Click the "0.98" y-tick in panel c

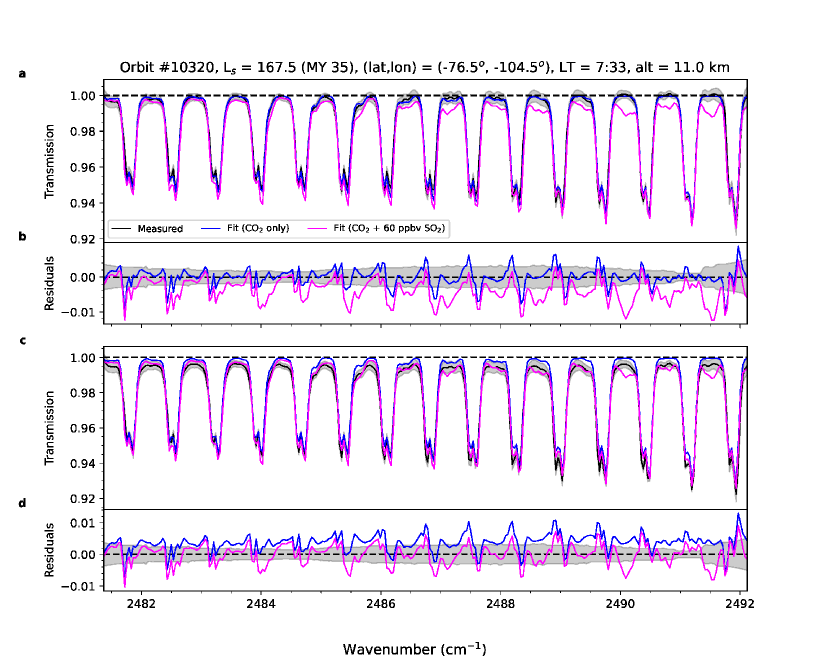tap(83, 393)
